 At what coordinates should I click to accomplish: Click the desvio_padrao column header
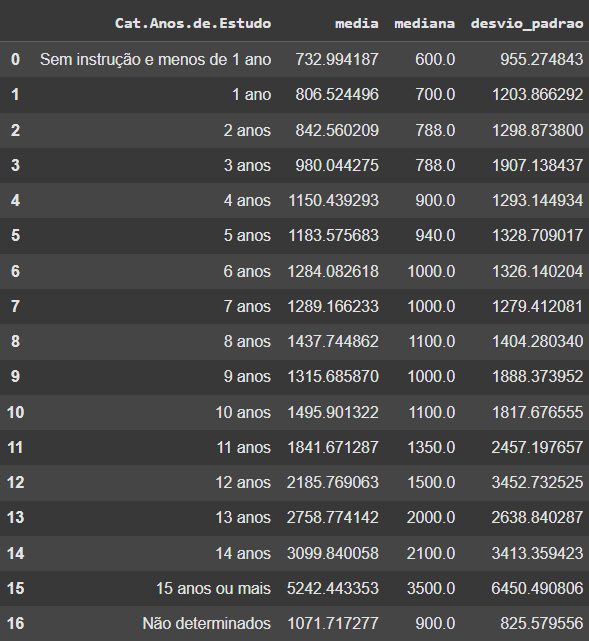(527, 24)
